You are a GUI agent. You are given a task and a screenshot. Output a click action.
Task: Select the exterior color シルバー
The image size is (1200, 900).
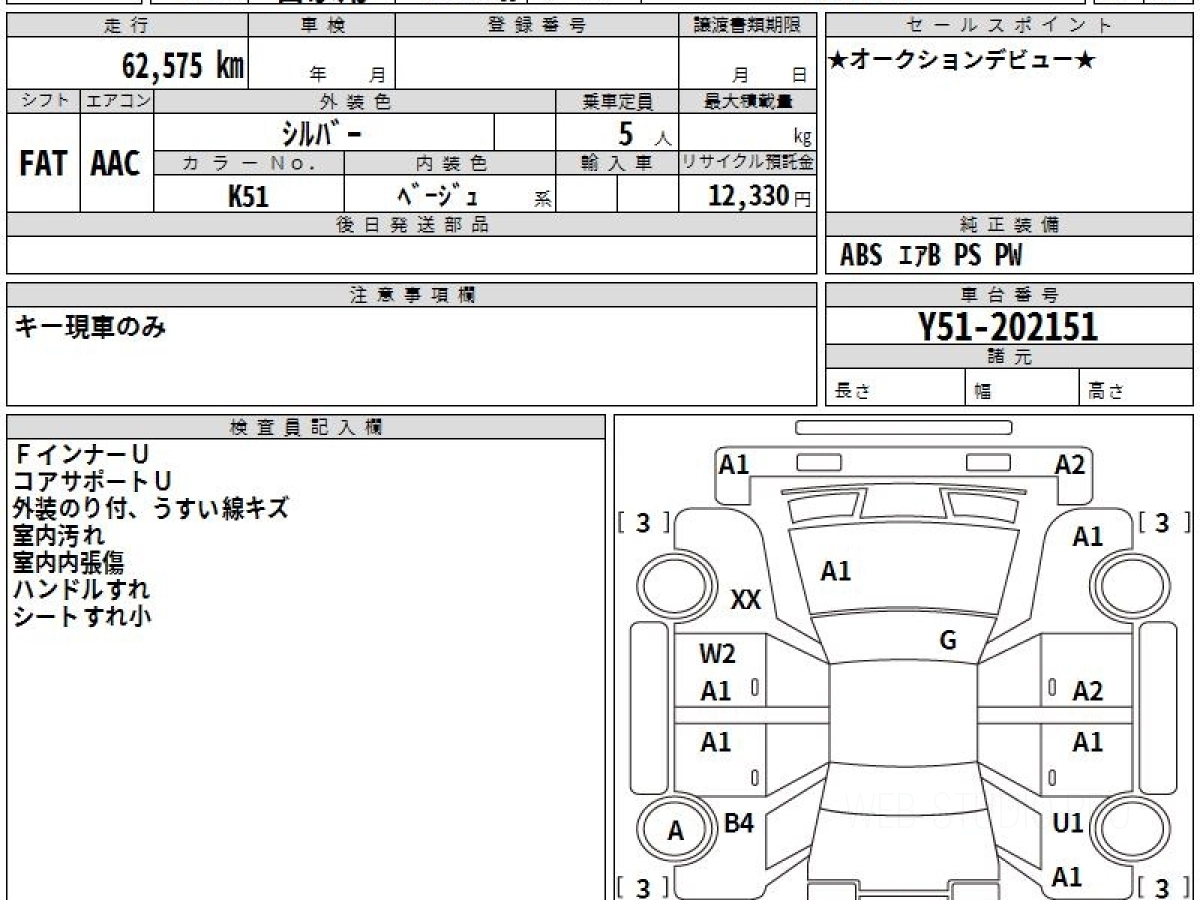click(x=320, y=132)
